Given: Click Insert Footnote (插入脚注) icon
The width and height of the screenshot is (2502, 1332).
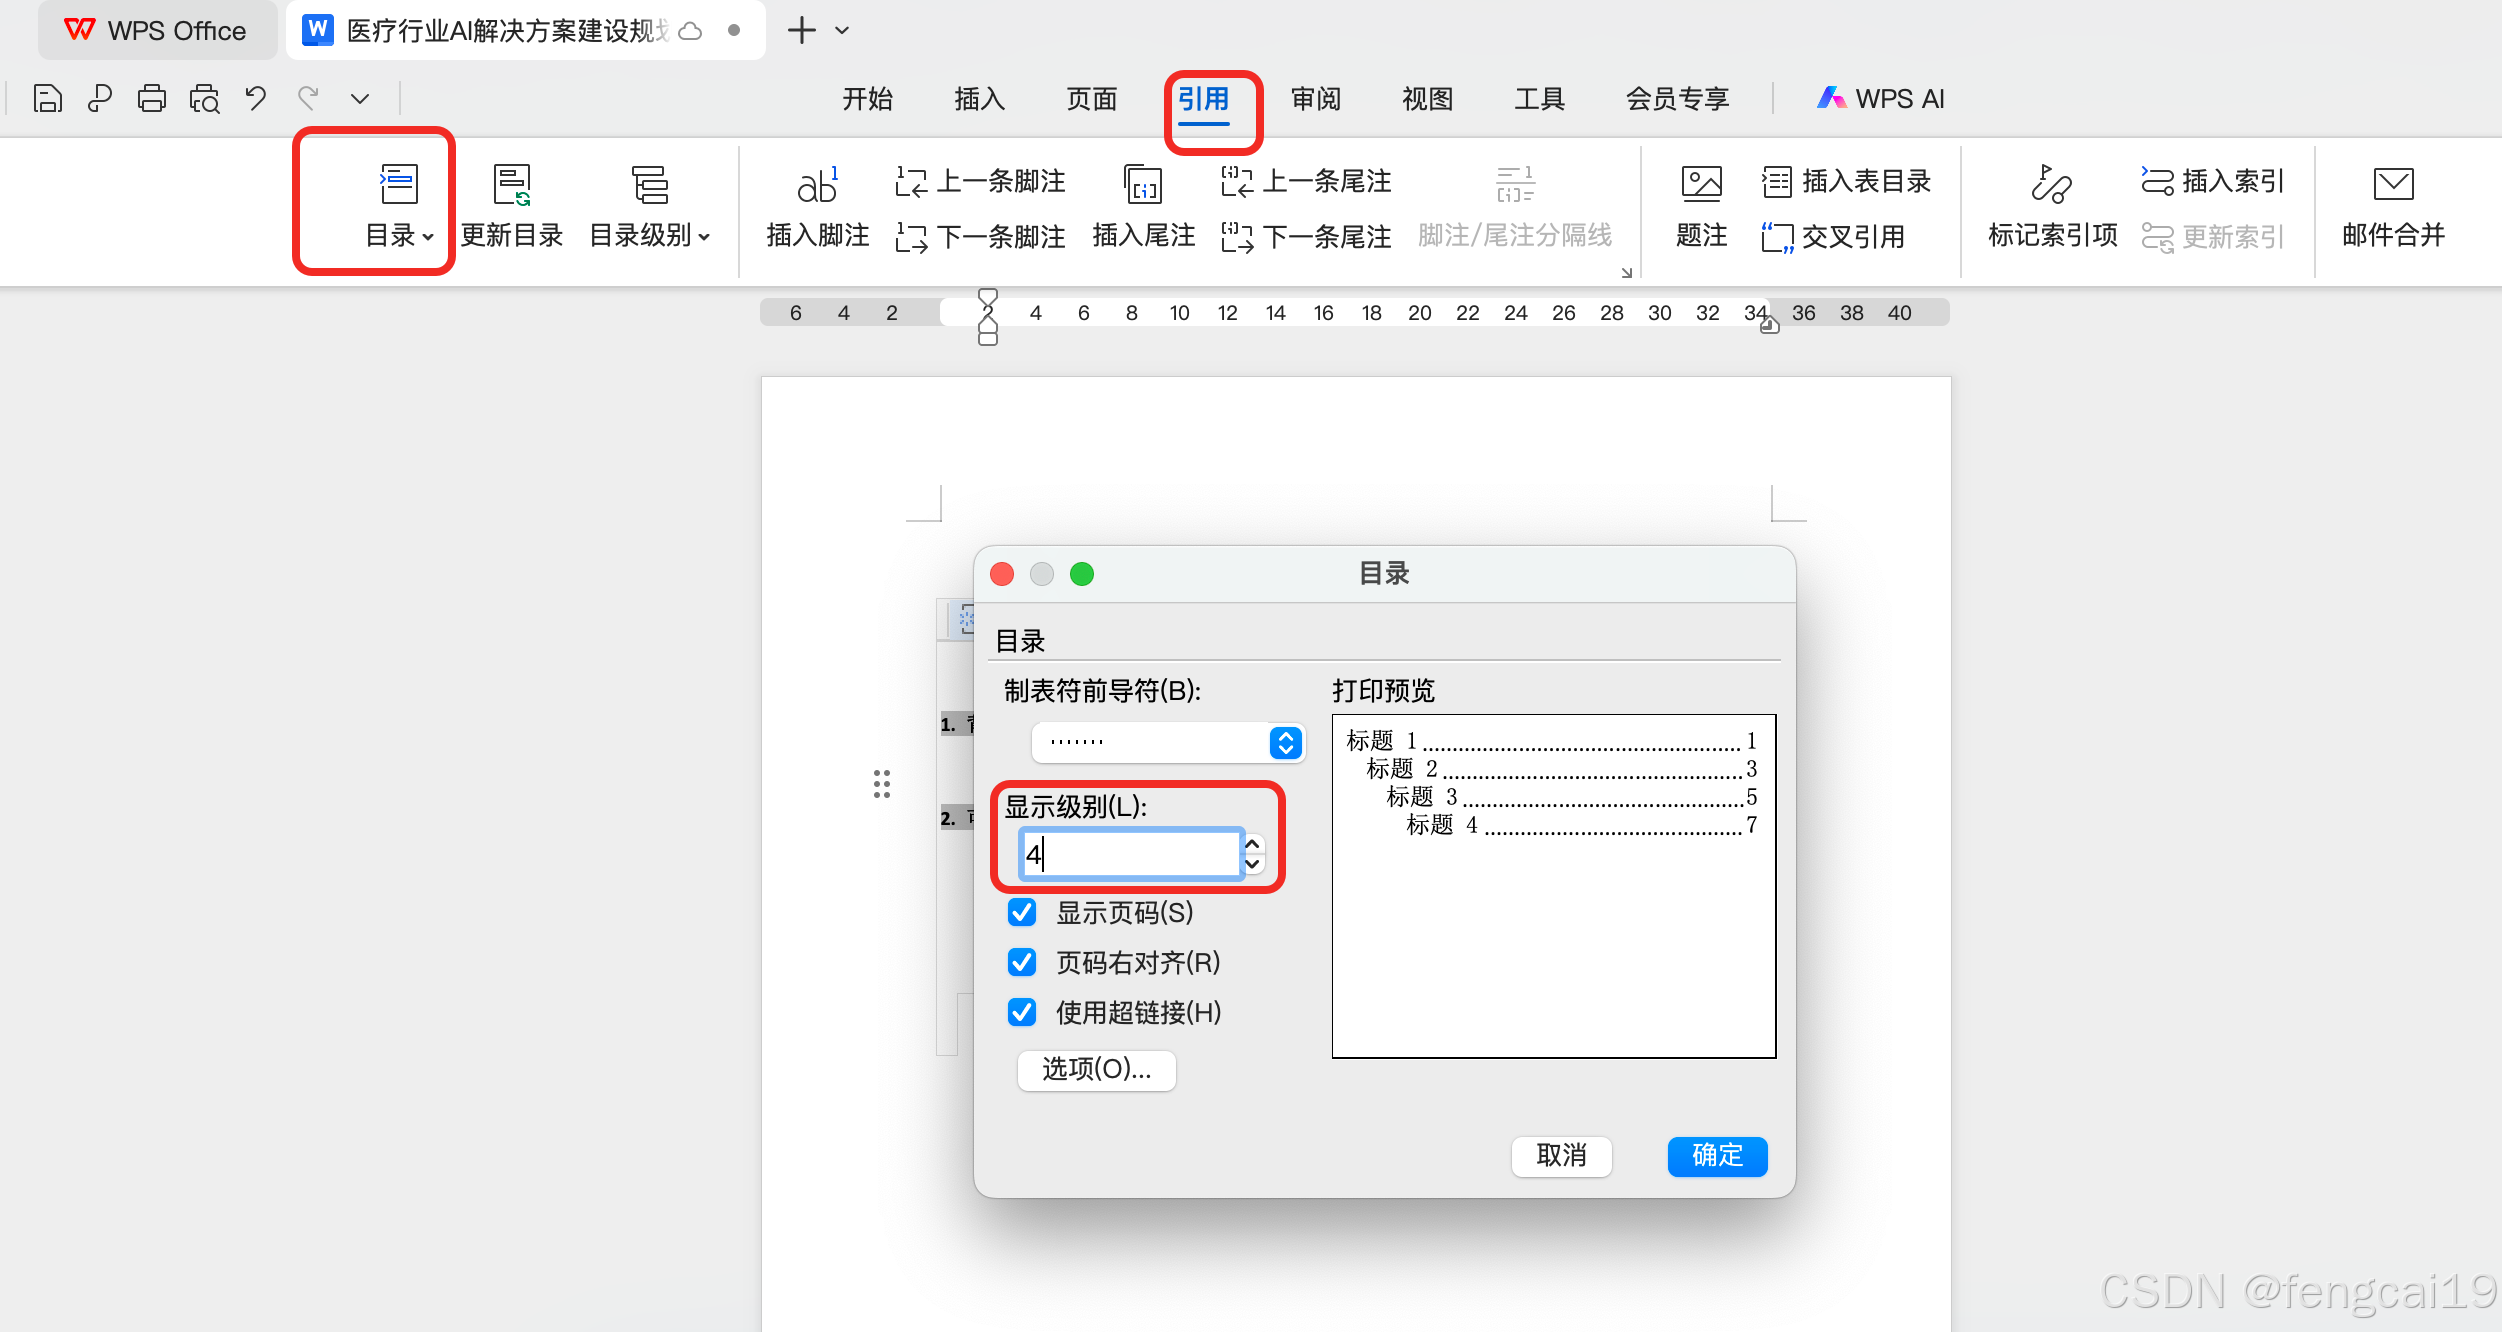Looking at the screenshot, I should (x=817, y=186).
